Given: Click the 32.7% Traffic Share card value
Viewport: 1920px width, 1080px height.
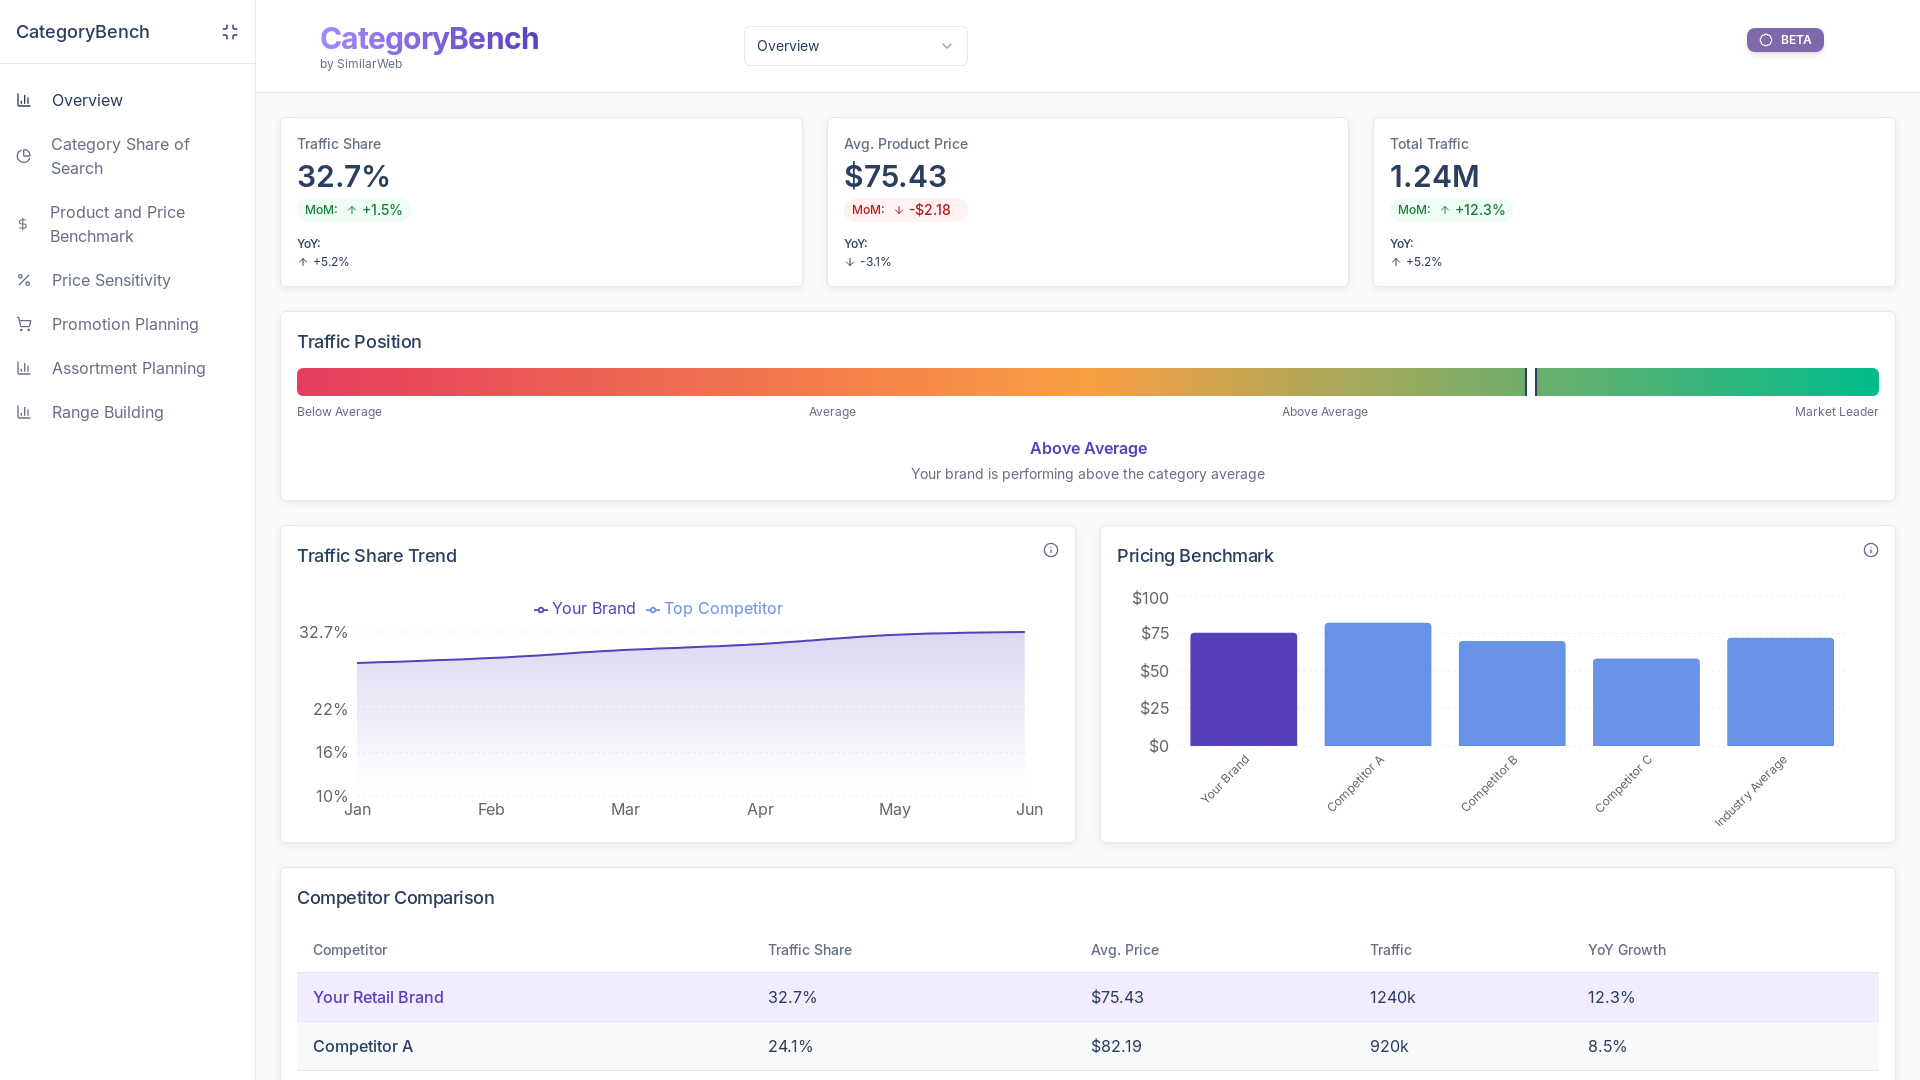Looking at the screenshot, I should pyautogui.click(x=343, y=176).
